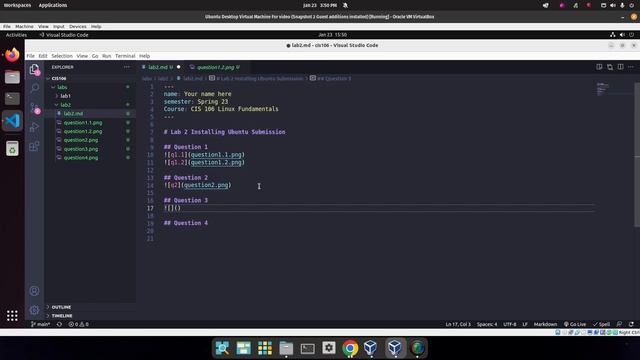Viewport: 640px width, 360px height.
Task: Switch to the question1.2.png editor tab
Action: [217, 67]
